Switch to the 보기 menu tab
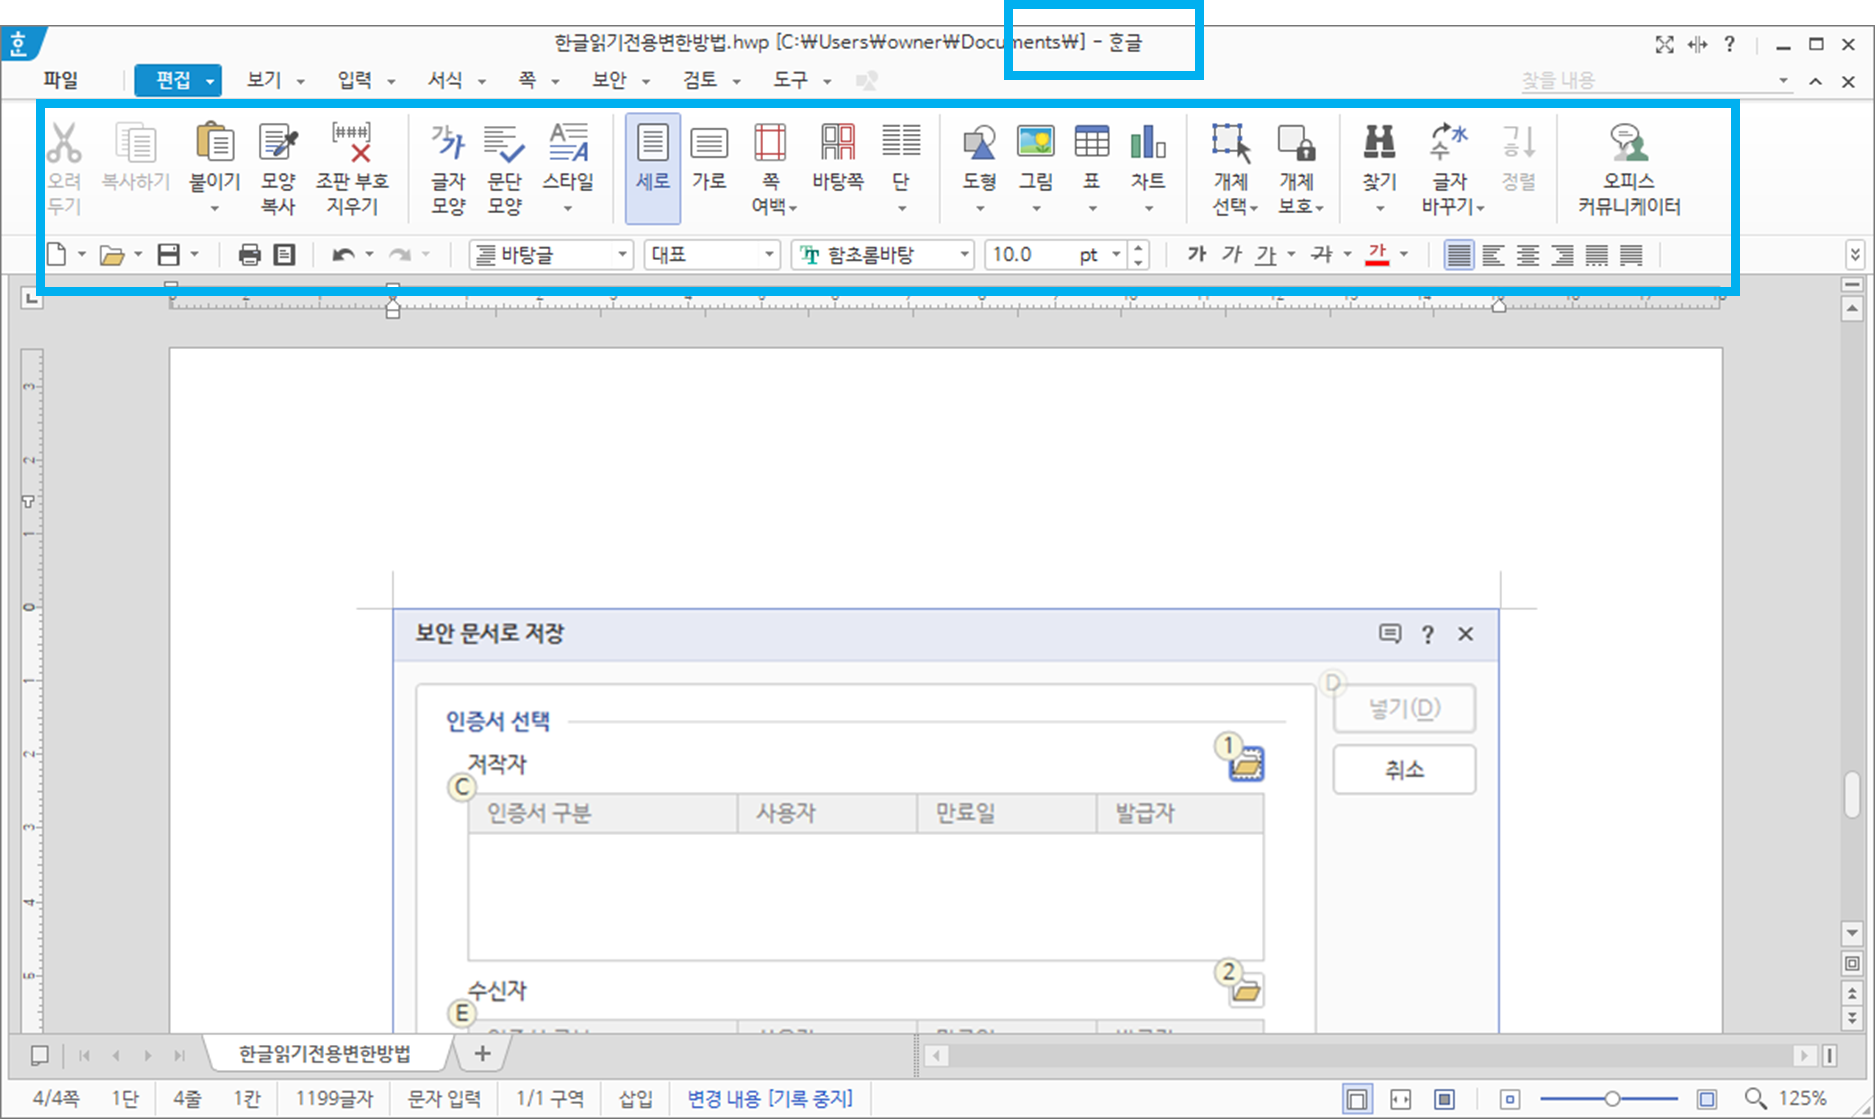1875x1119 pixels. (x=263, y=80)
